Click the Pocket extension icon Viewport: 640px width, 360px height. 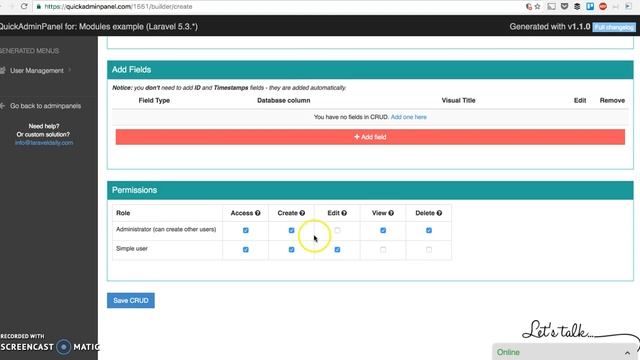(564, 6)
